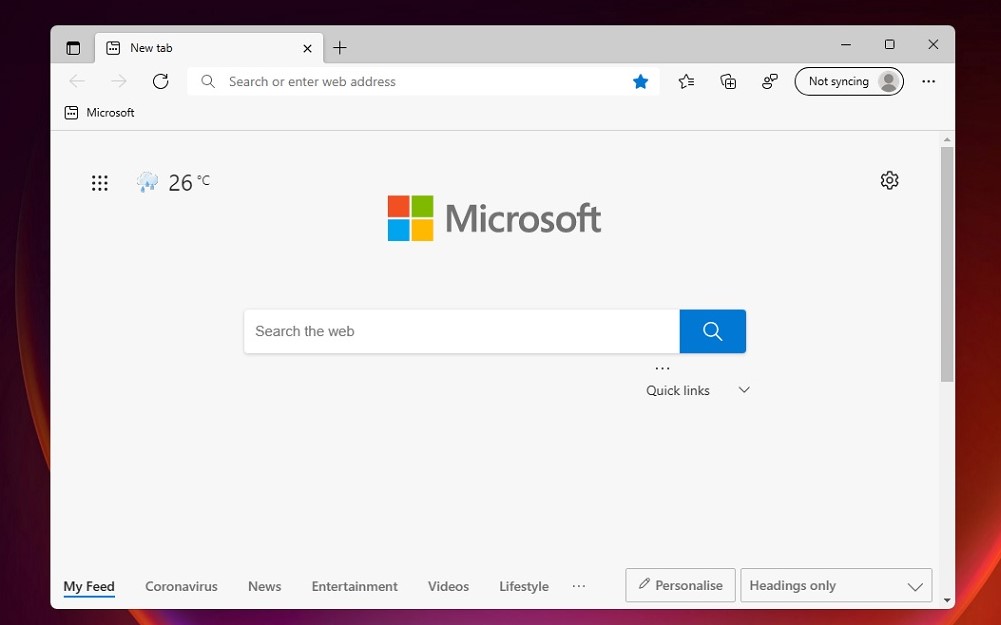Click the scrollbar up arrow
Screen dimensions: 1001x625
947,139
